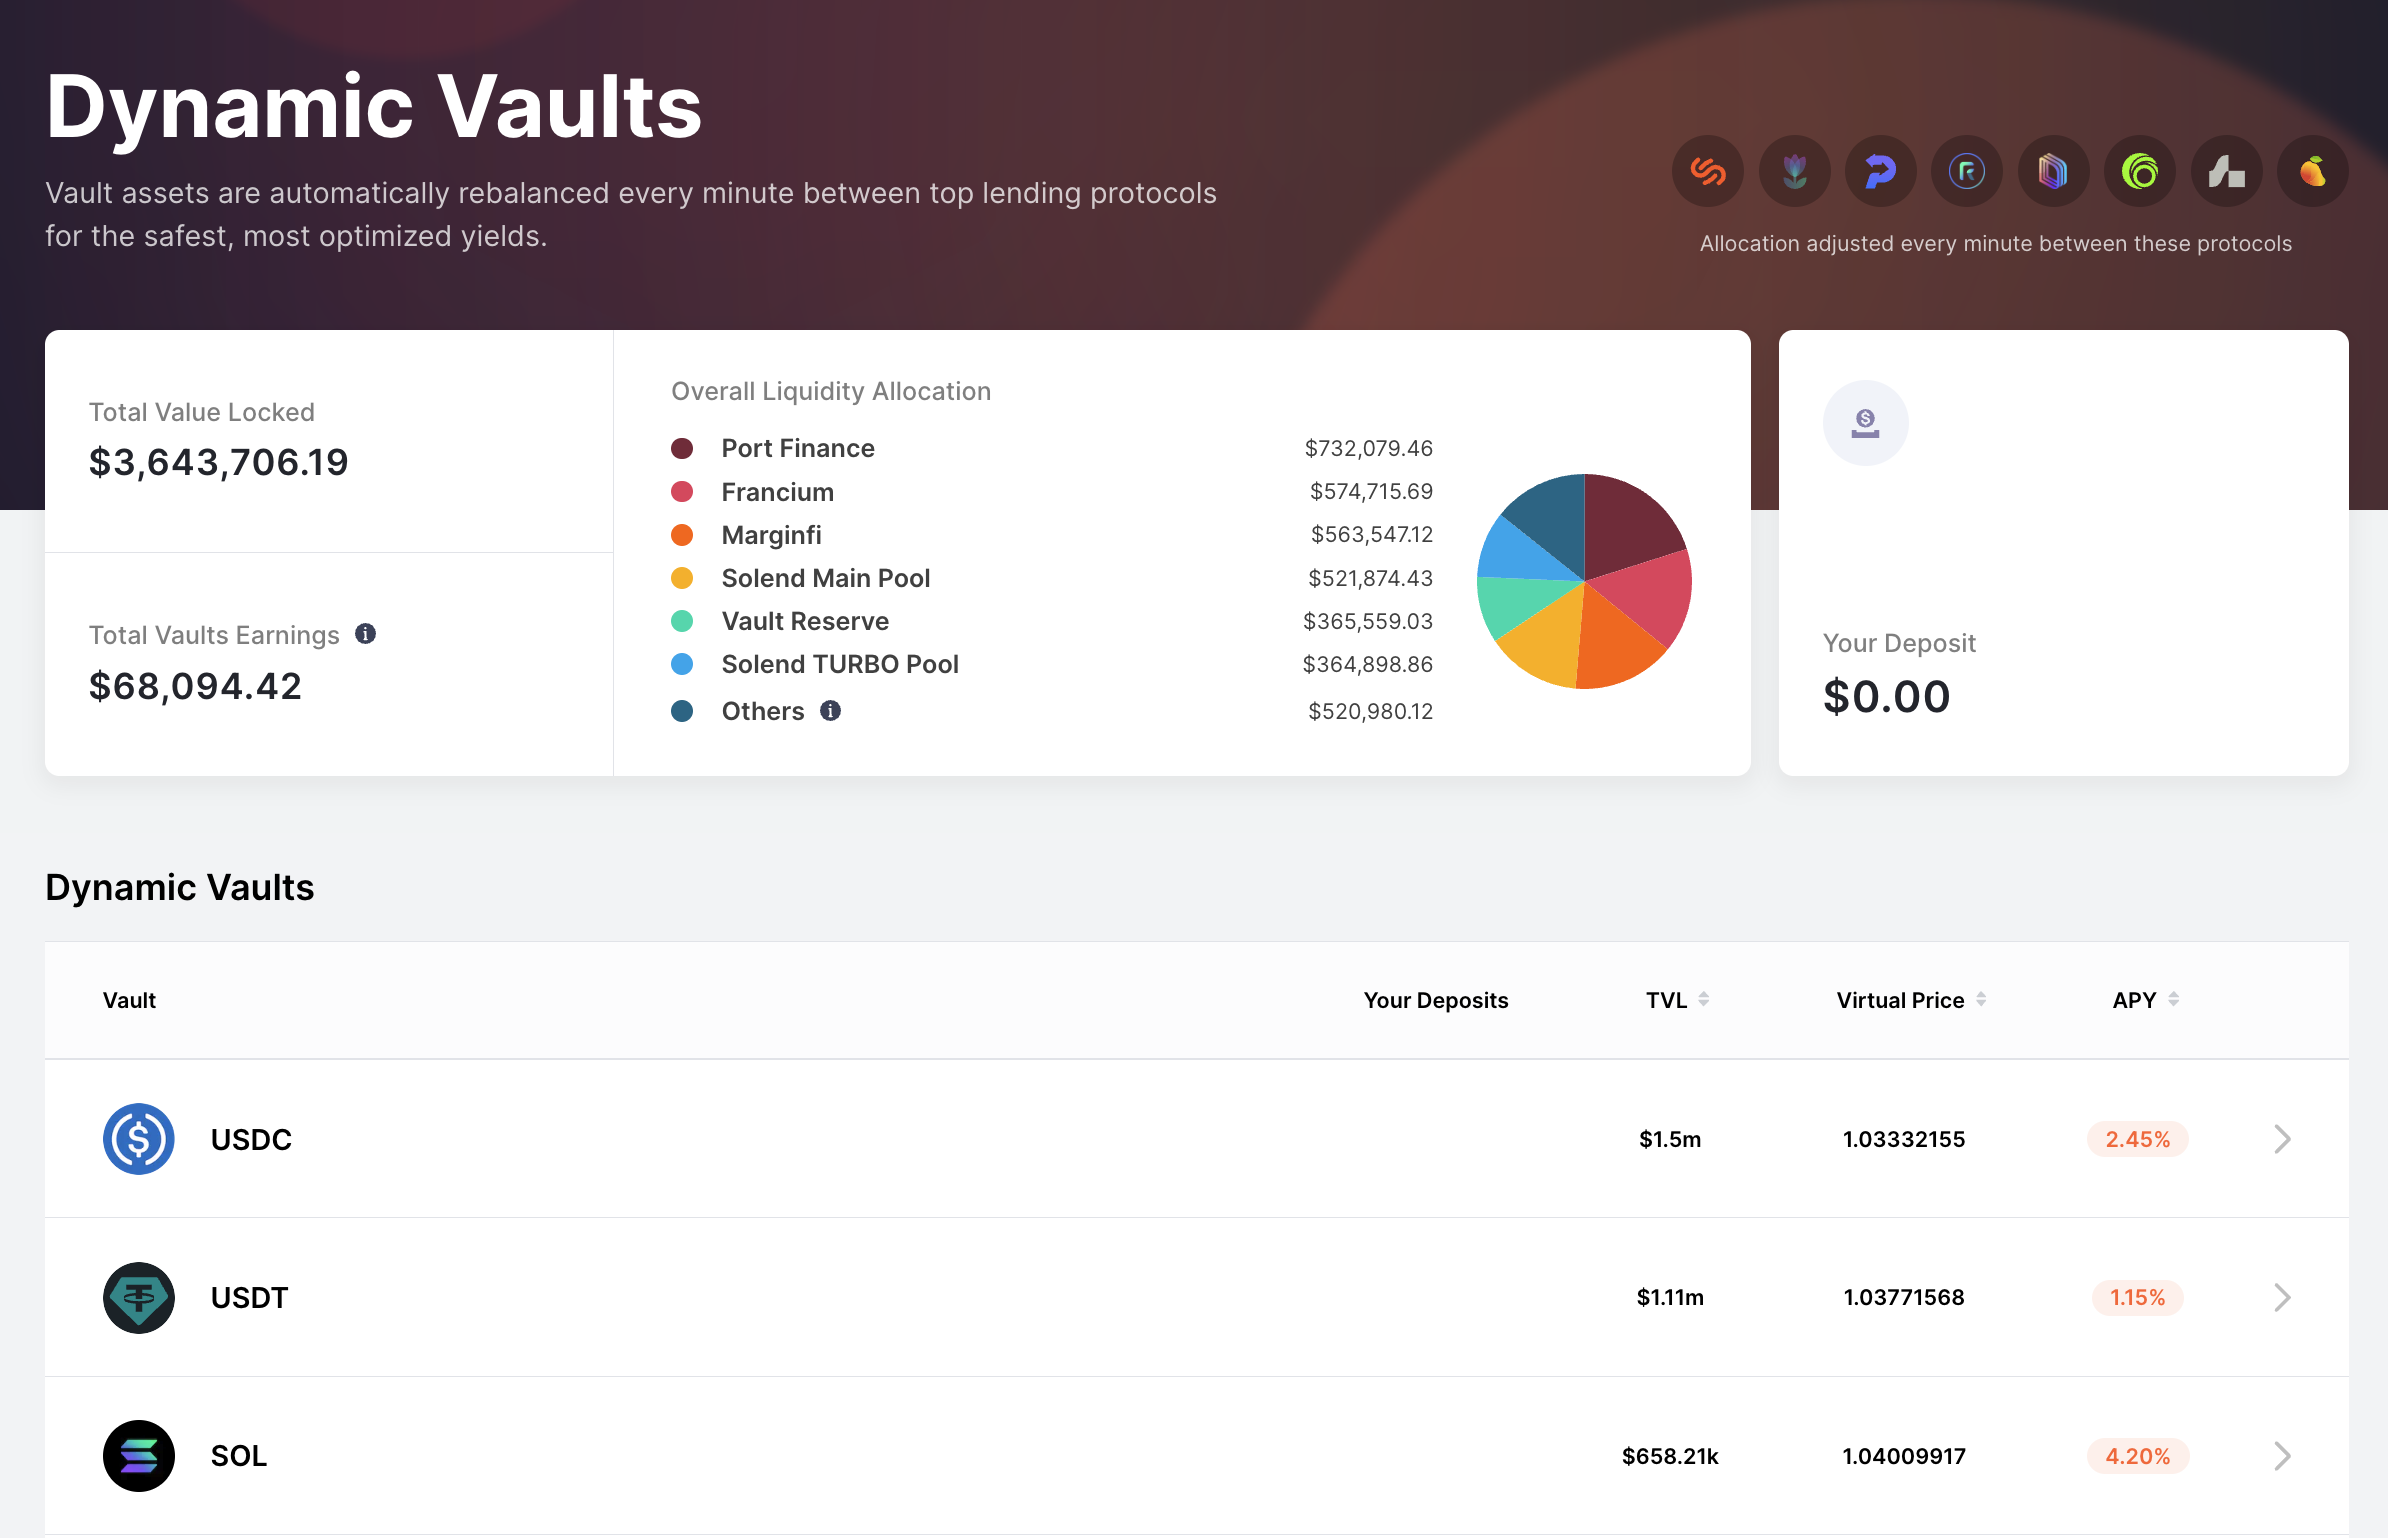
Task: Click the tulip flower protocol icon
Action: pyautogui.click(x=1795, y=172)
